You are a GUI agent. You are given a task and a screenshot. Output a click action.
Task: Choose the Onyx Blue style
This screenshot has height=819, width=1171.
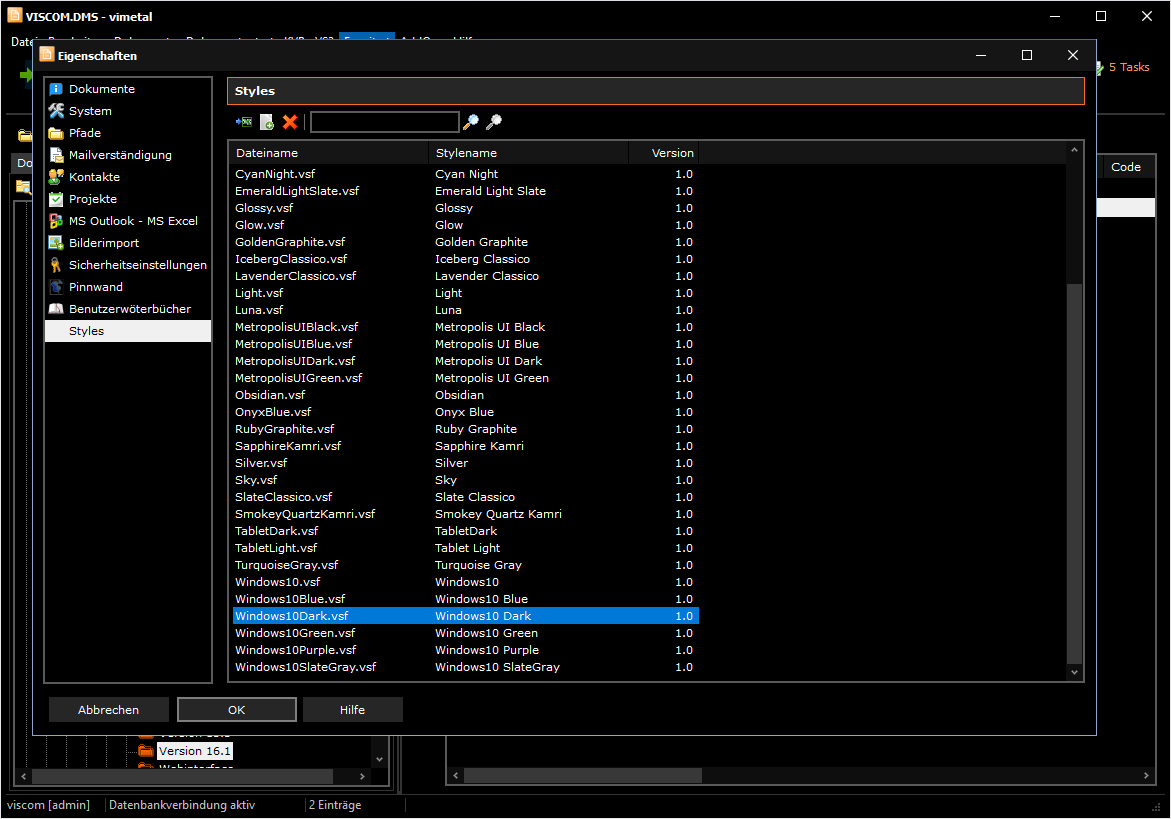[x=464, y=412]
